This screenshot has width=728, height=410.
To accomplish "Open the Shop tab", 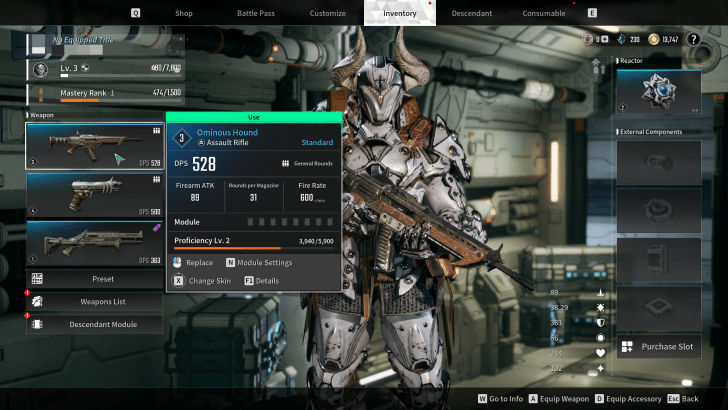I will [x=184, y=14].
